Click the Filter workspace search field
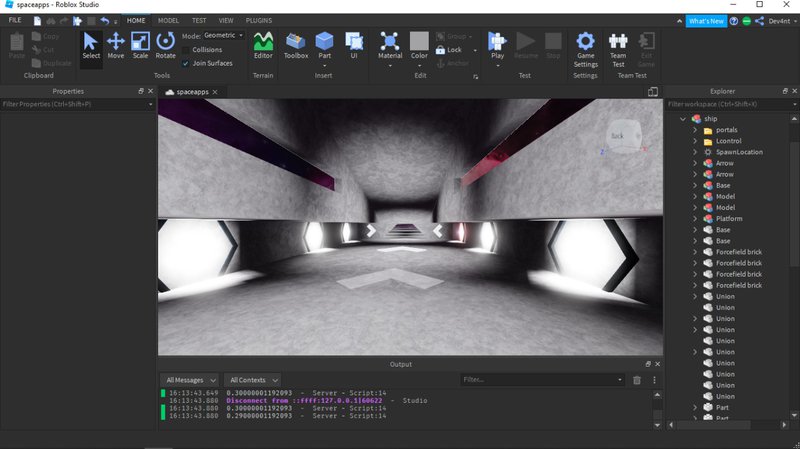Viewport: 800px width, 449px height. (725, 104)
